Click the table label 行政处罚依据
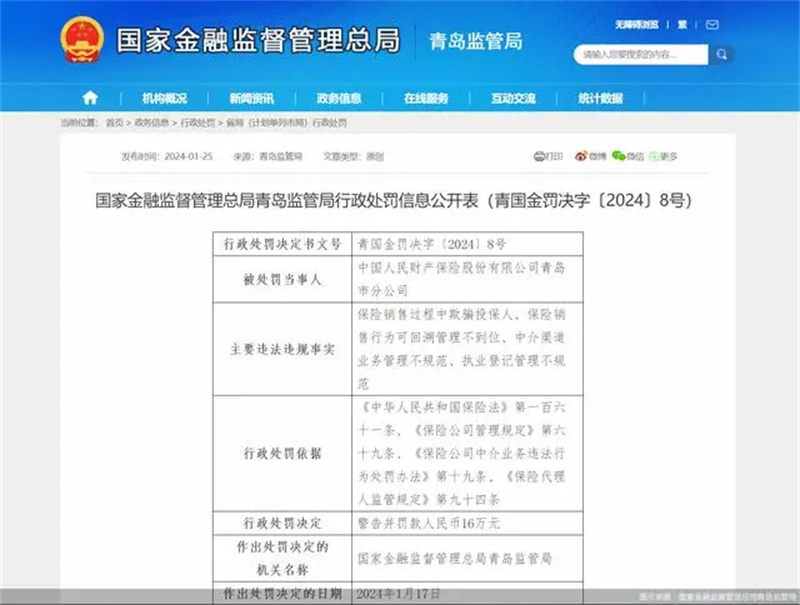 pyautogui.click(x=282, y=453)
